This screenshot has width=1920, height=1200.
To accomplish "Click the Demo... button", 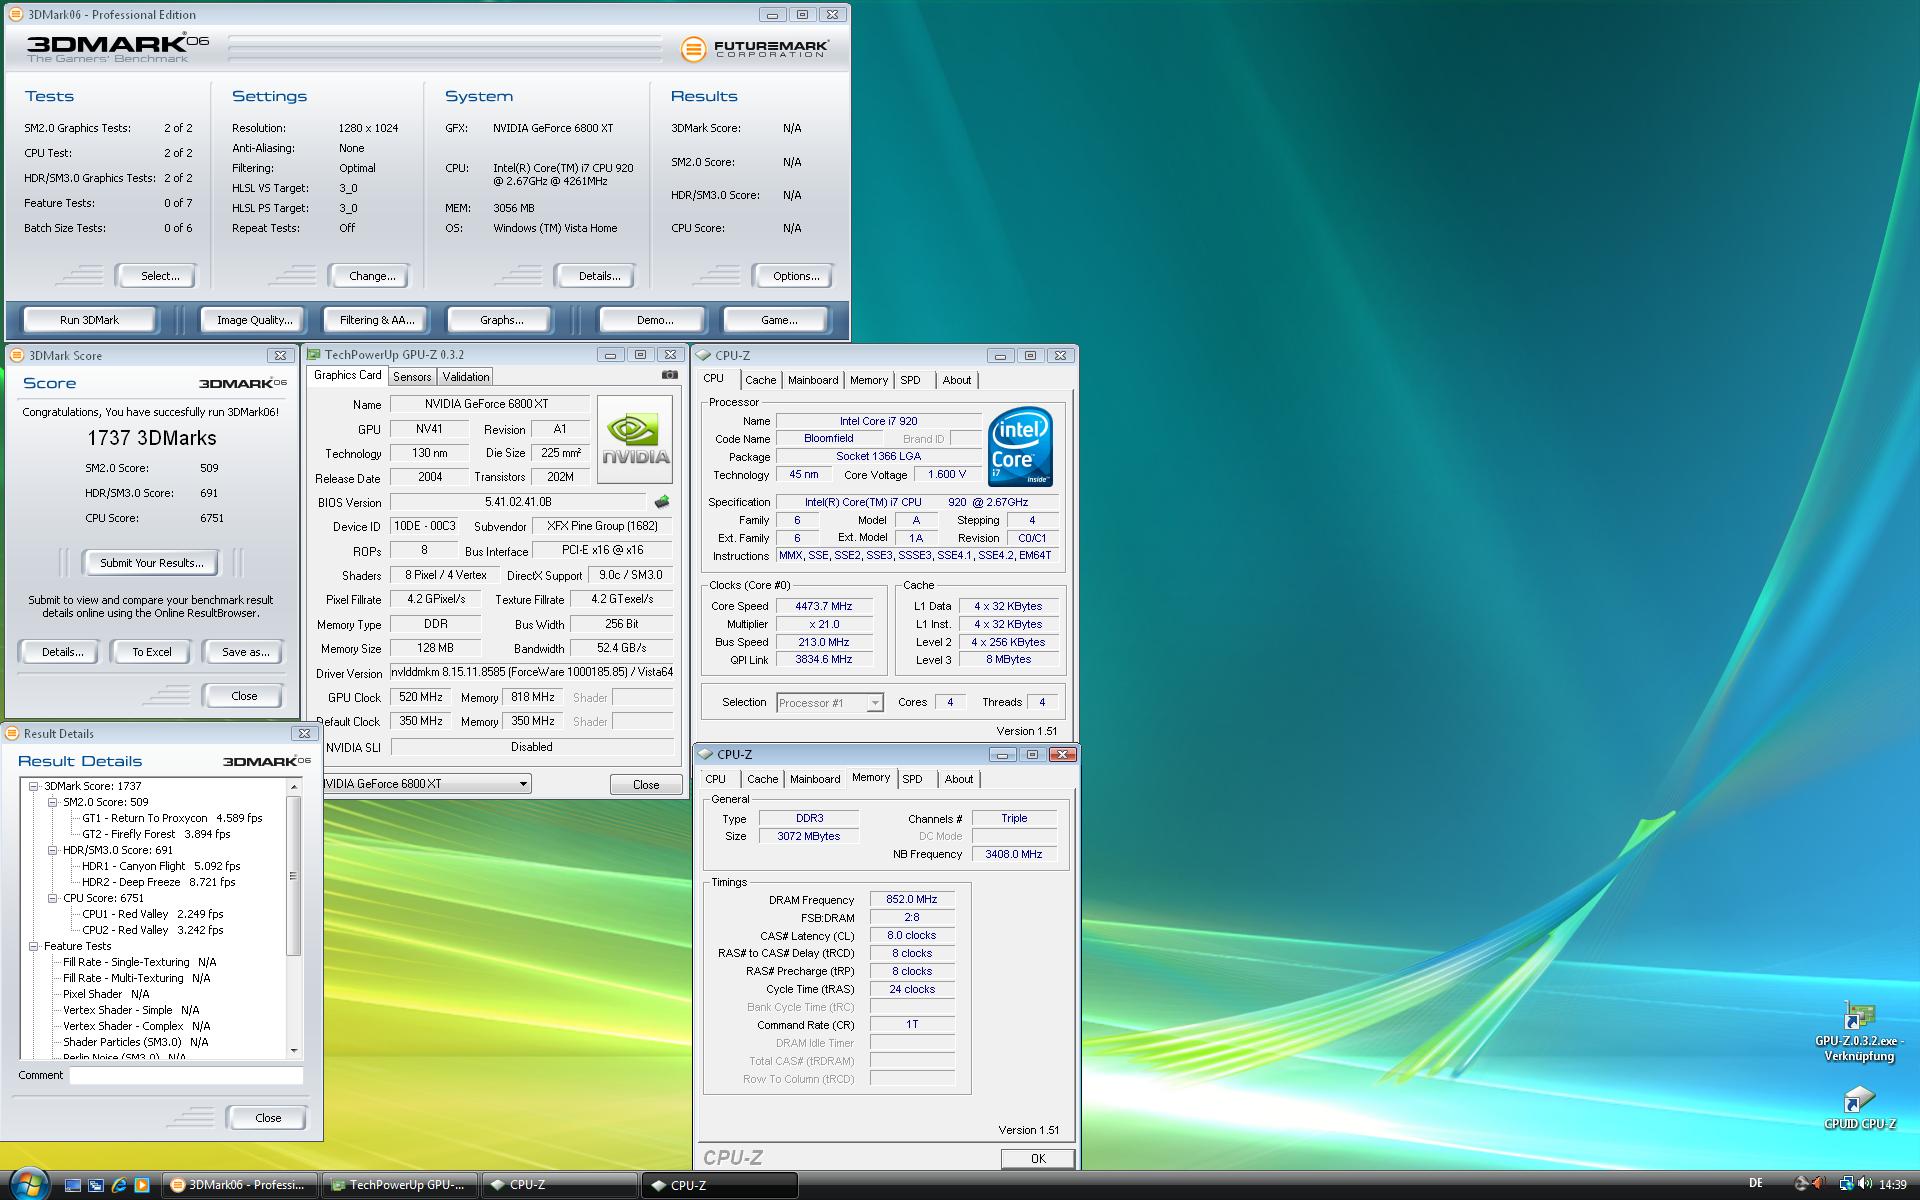I will click(654, 320).
